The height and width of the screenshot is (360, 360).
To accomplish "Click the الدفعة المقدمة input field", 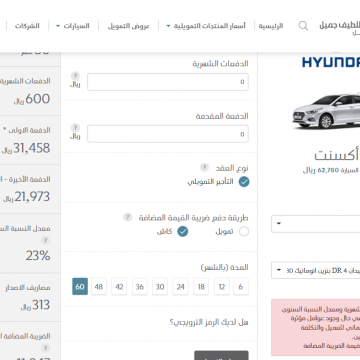I will [x=168, y=134].
